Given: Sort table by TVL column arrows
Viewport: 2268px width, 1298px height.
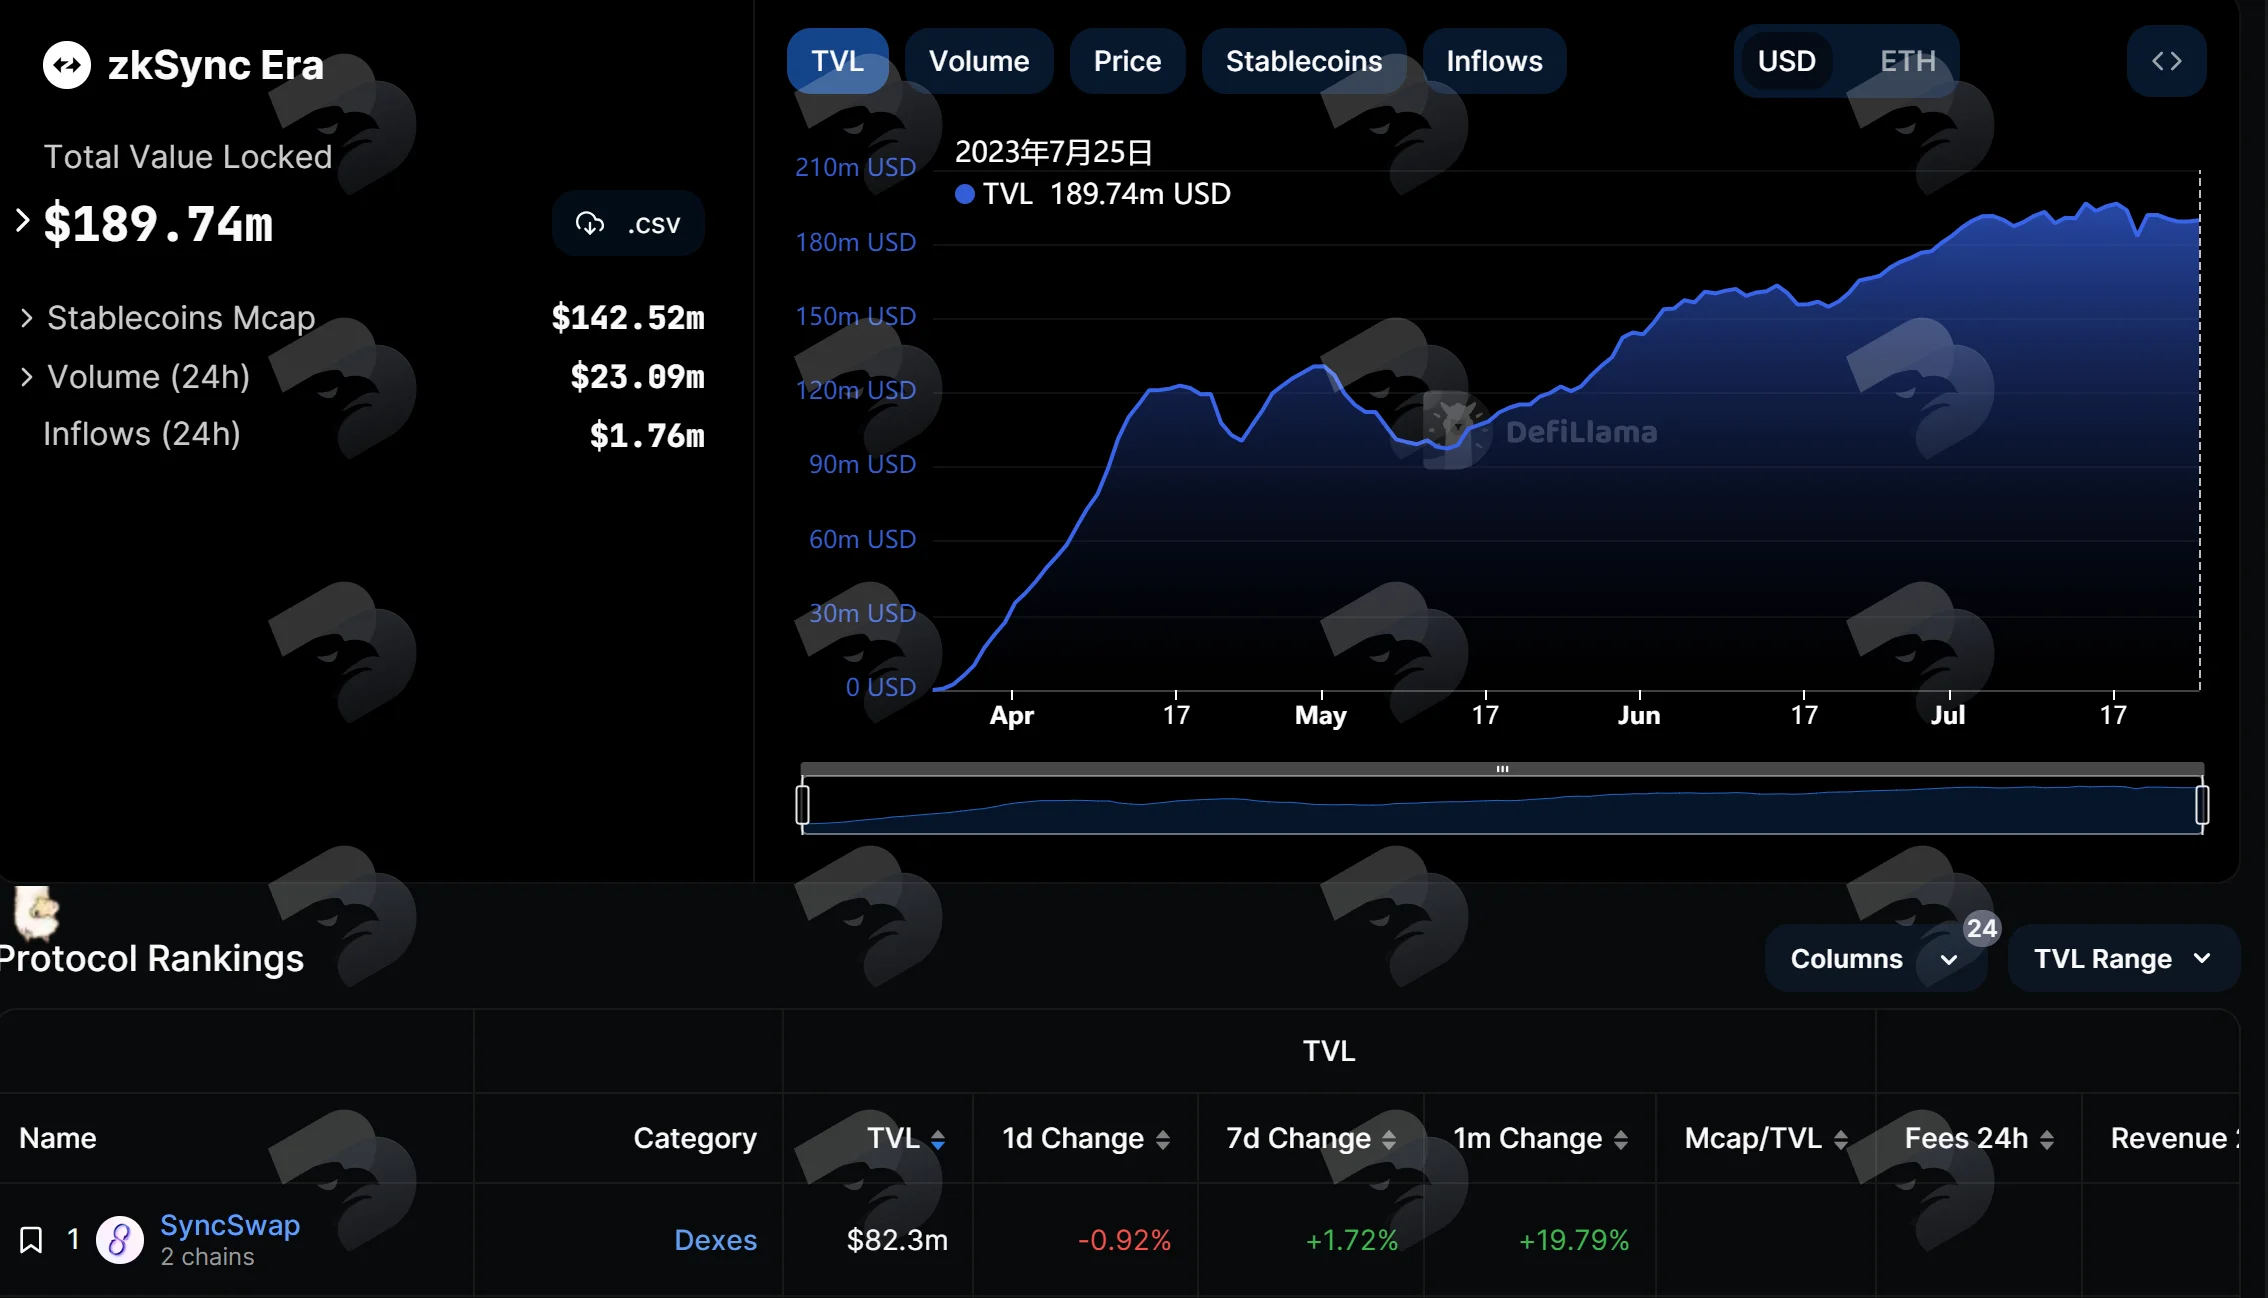Looking at the screenshot, I should click(x=938, y=1139).
